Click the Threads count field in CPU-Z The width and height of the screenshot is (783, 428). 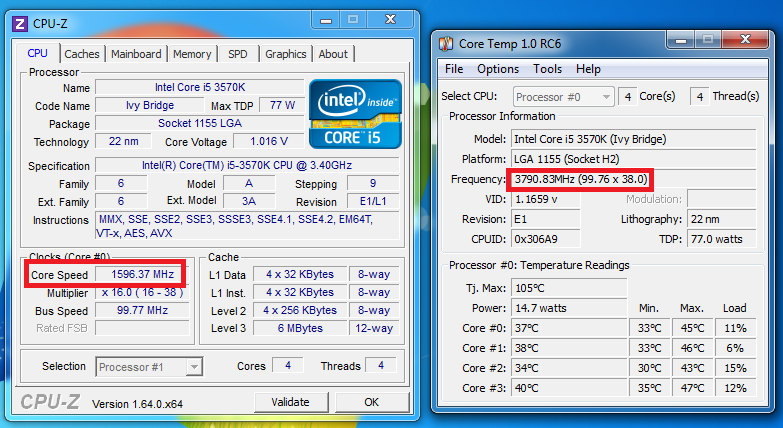click(x=381, y=366)
